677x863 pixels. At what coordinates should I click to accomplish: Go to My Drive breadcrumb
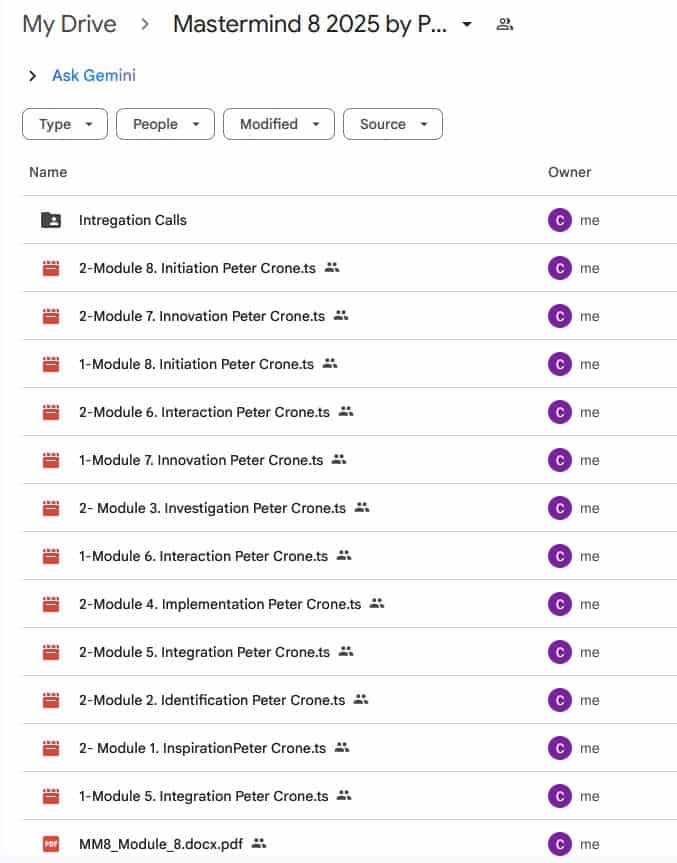(69, 25)
